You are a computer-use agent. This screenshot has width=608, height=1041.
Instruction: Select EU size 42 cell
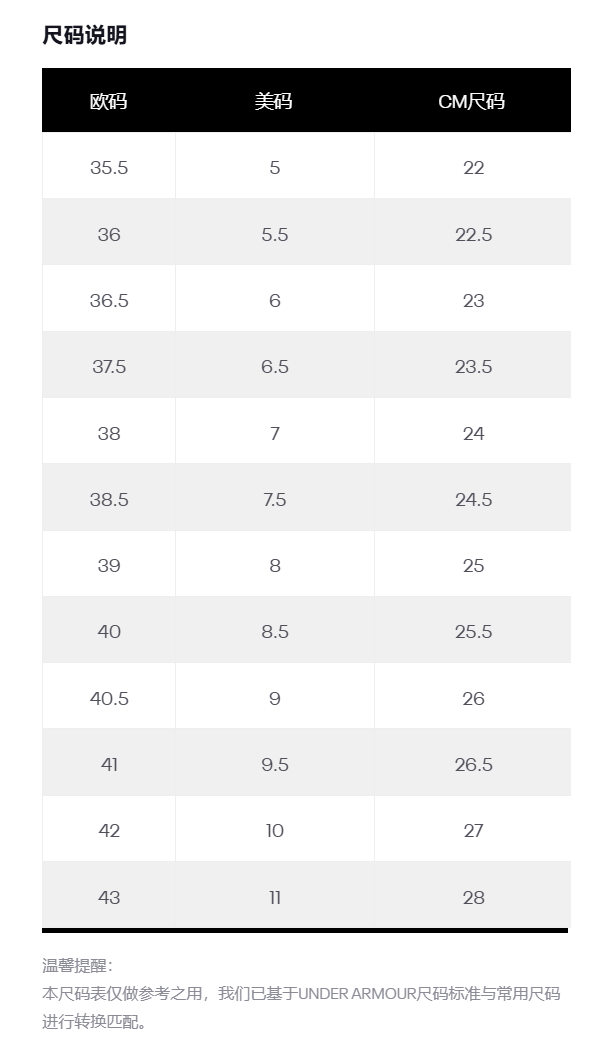pyautogui.click(x=109, y=830)
